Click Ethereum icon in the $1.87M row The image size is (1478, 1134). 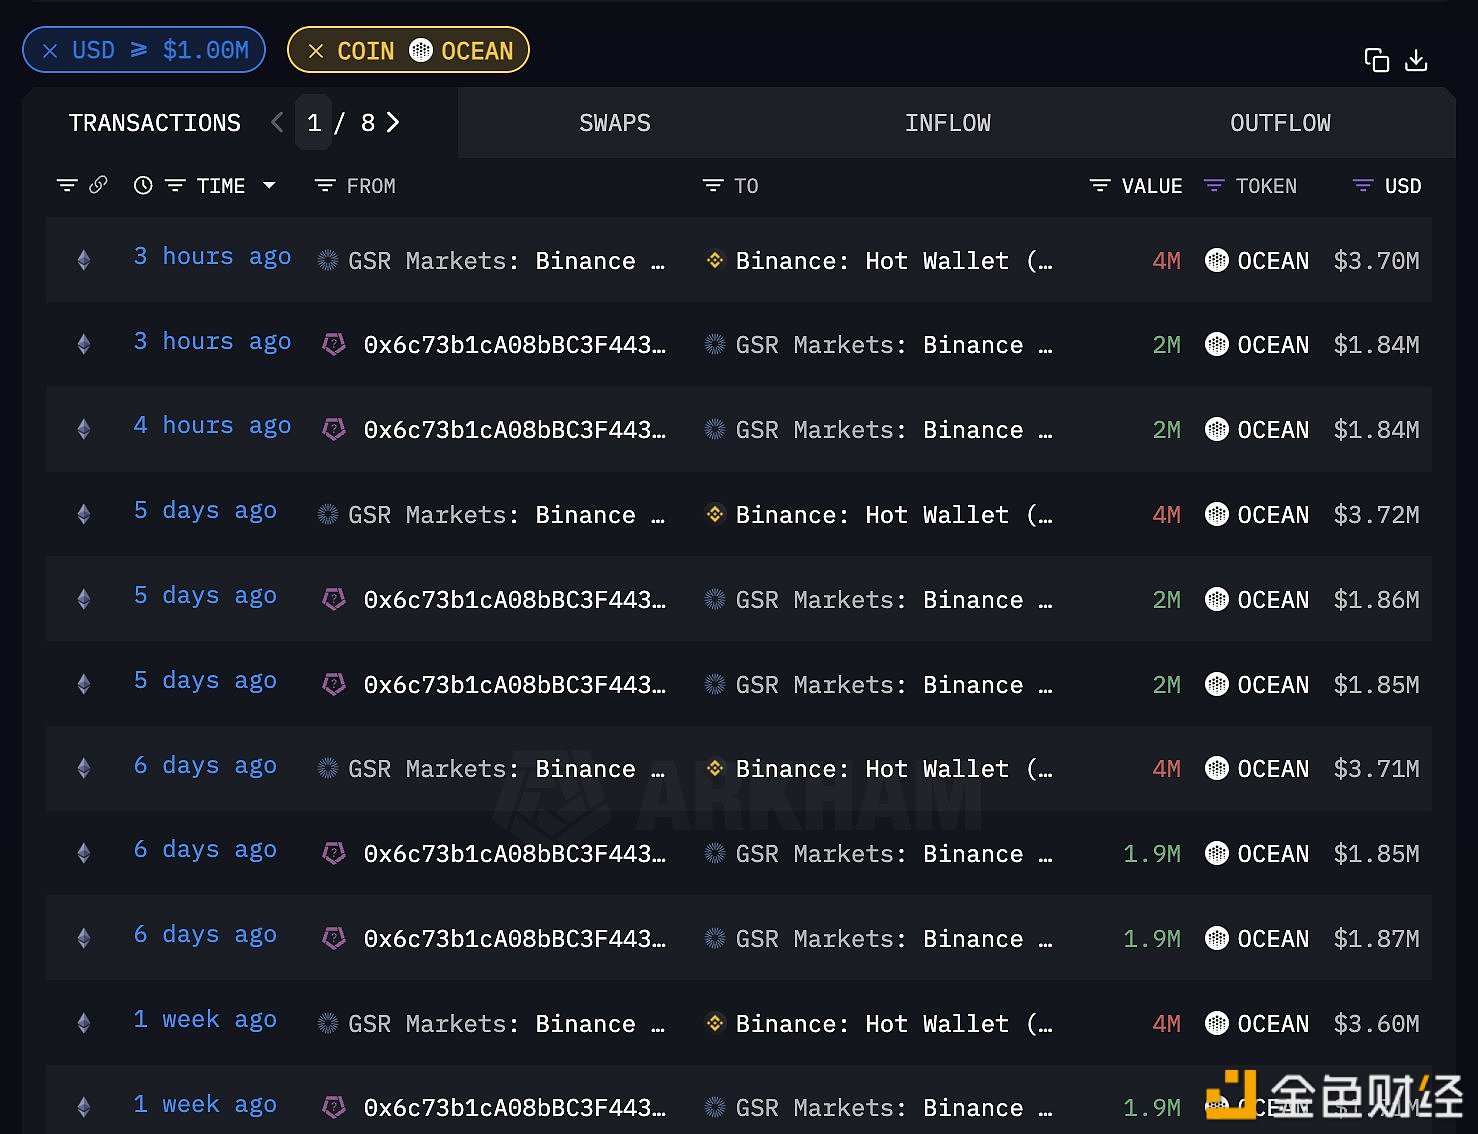click(84, 938)
